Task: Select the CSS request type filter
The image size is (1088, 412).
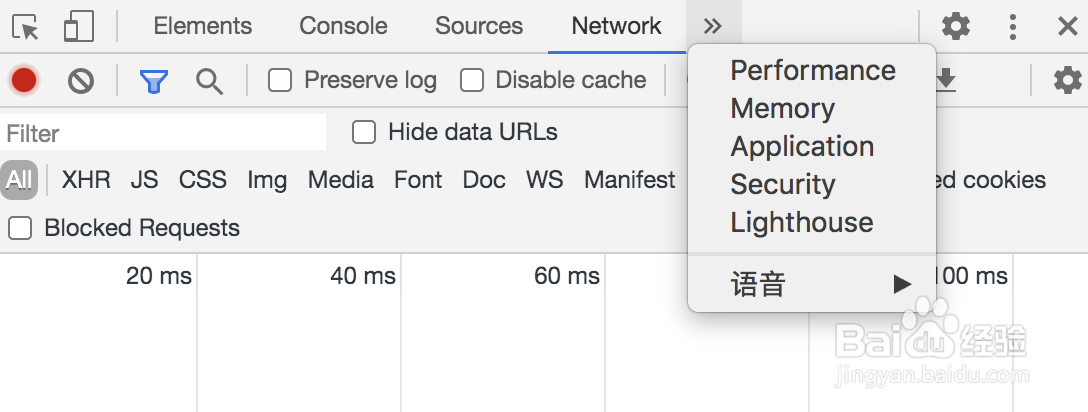Action: click(x=203, y=180)
